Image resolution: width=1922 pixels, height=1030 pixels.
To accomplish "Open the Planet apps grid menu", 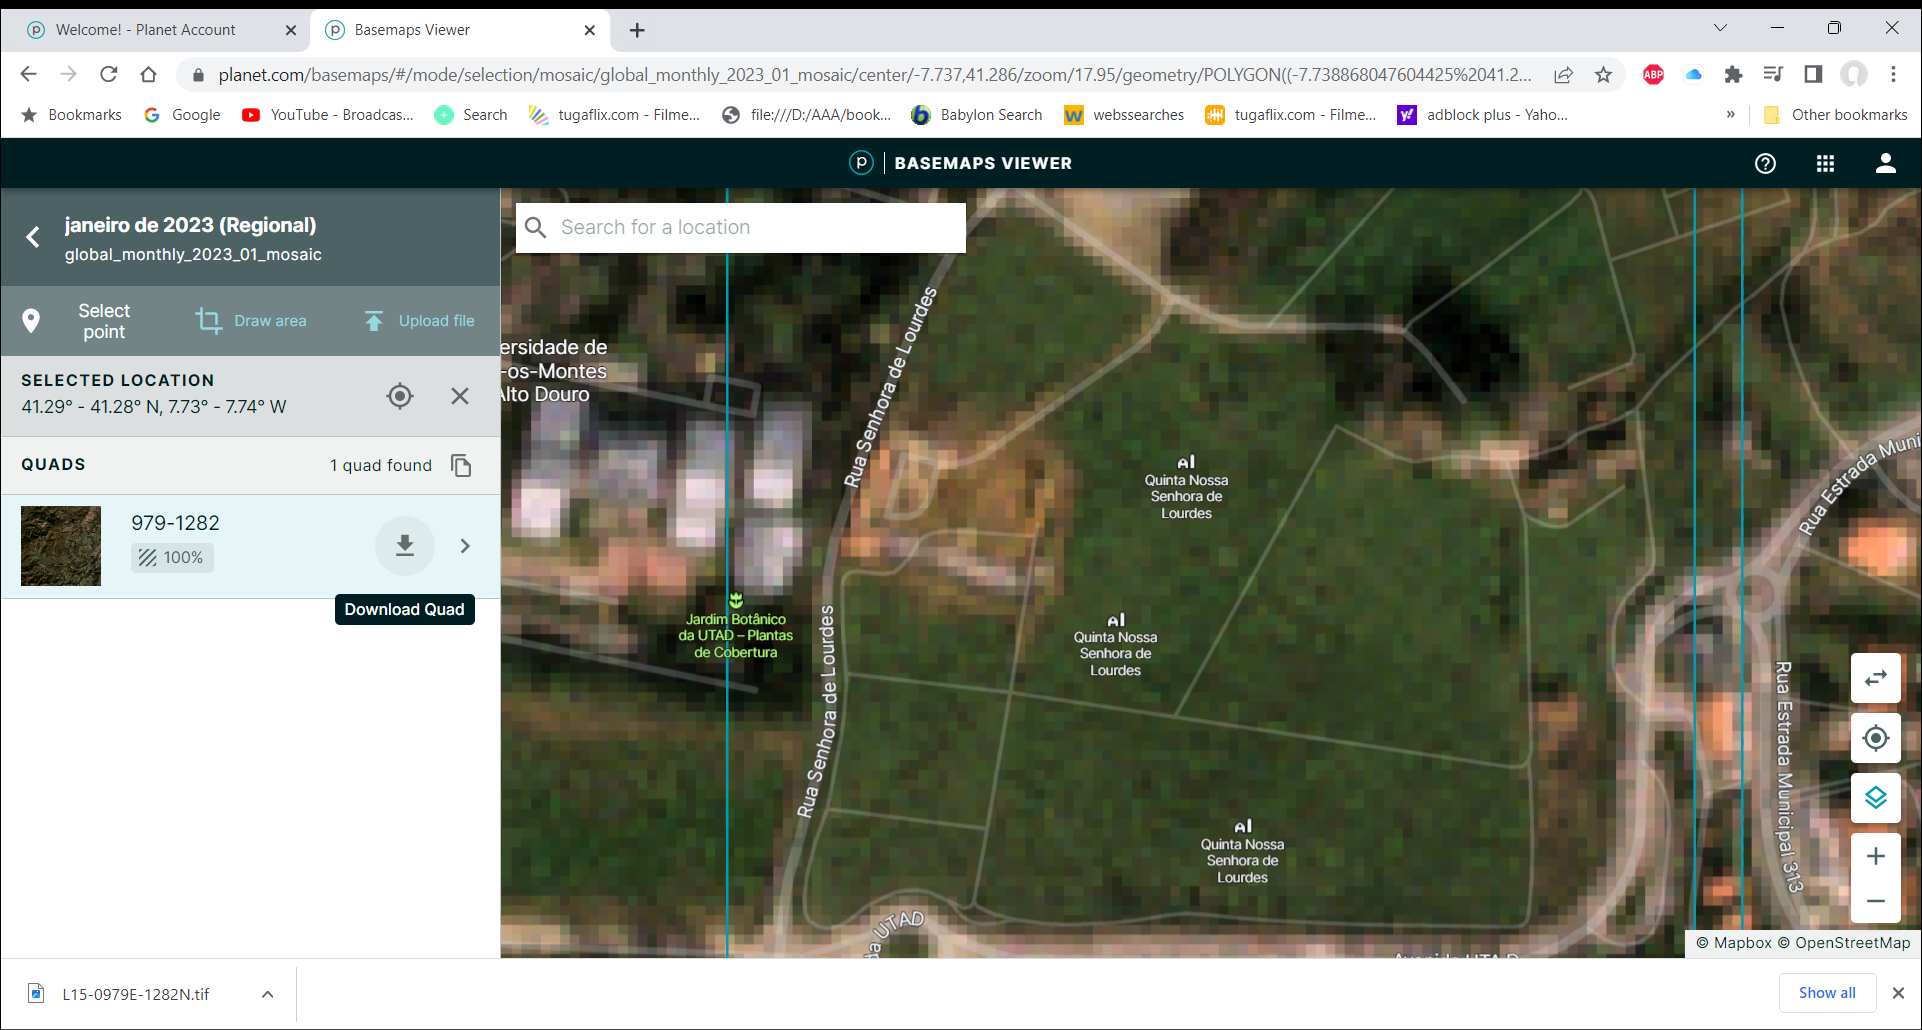I will pos(1826,163).
